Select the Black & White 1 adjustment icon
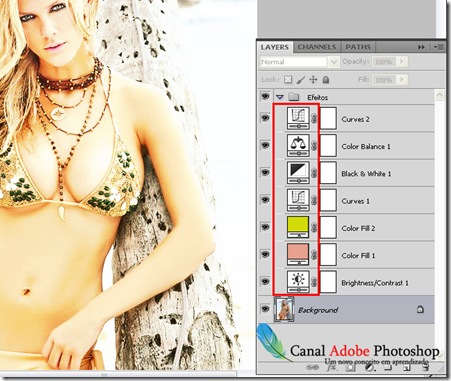The height and width of the screenshot is (381, 451). [x=298, y=173]
